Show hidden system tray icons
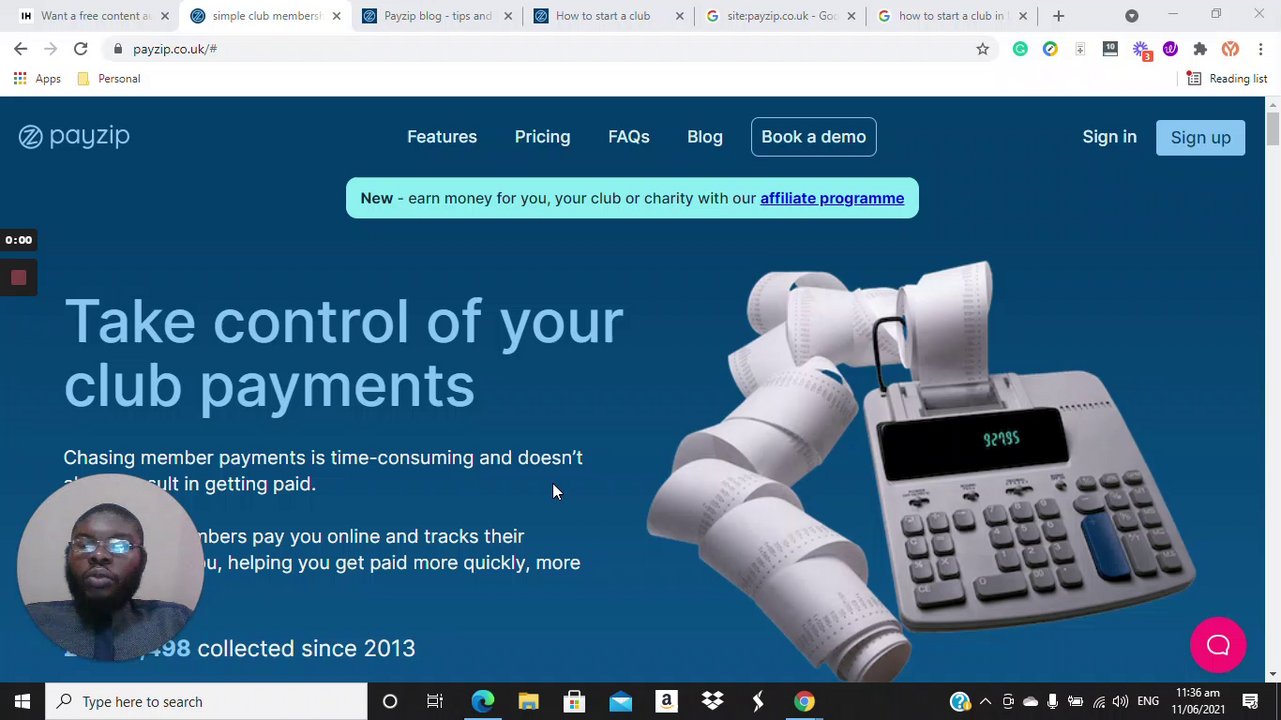The height and width of the screenshot is (720, 1281). [x=986, y=701]
